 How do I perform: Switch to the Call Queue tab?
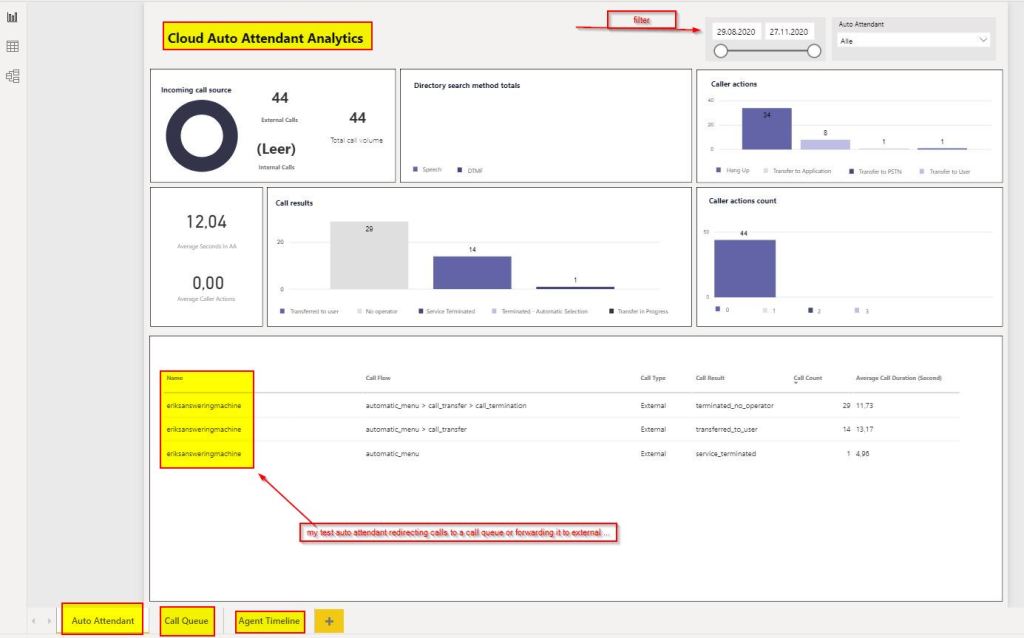click(x=187, y=621)
